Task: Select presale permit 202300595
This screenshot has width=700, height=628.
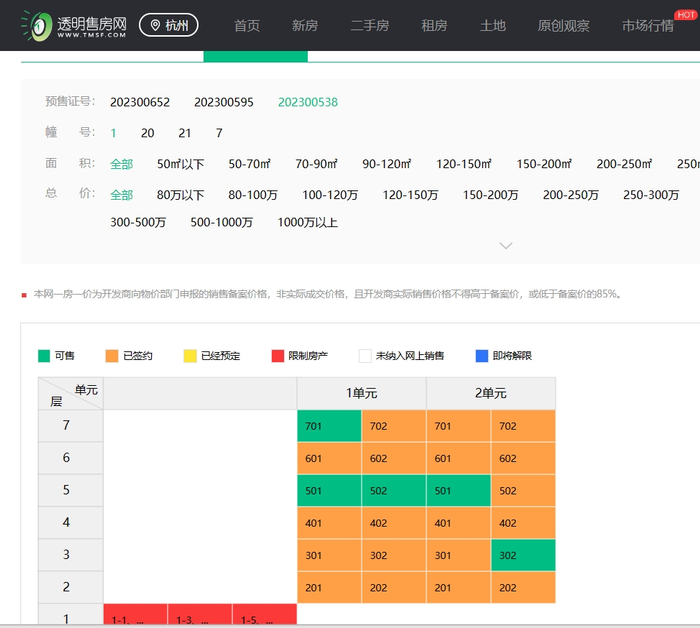Action: point(224,102)
